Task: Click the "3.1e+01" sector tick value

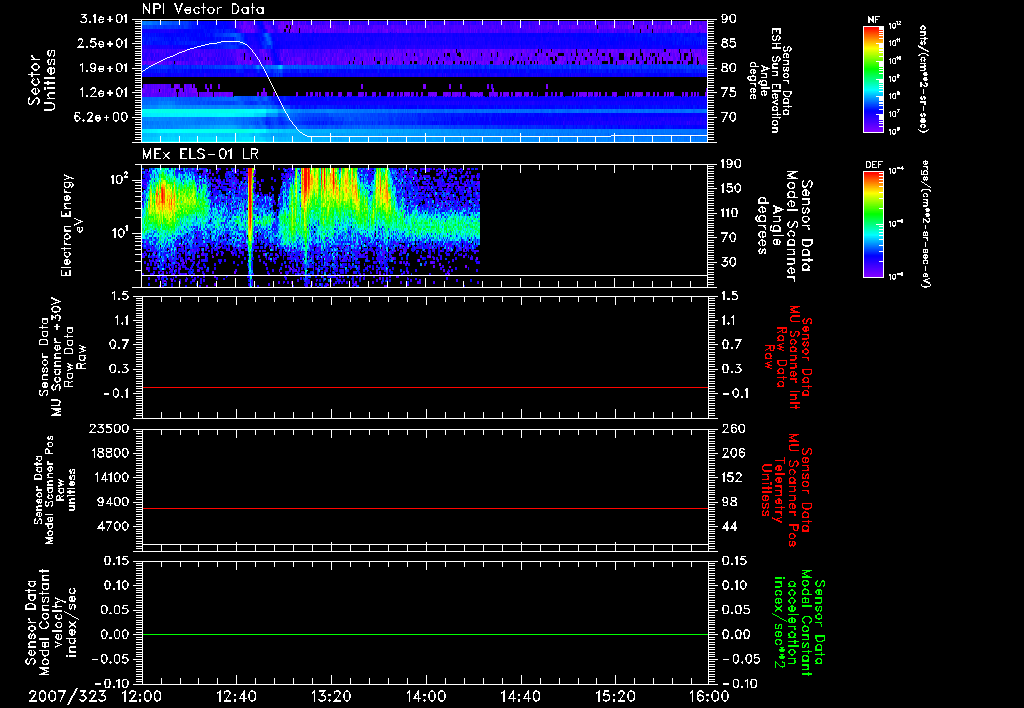Action: [104, 19]
